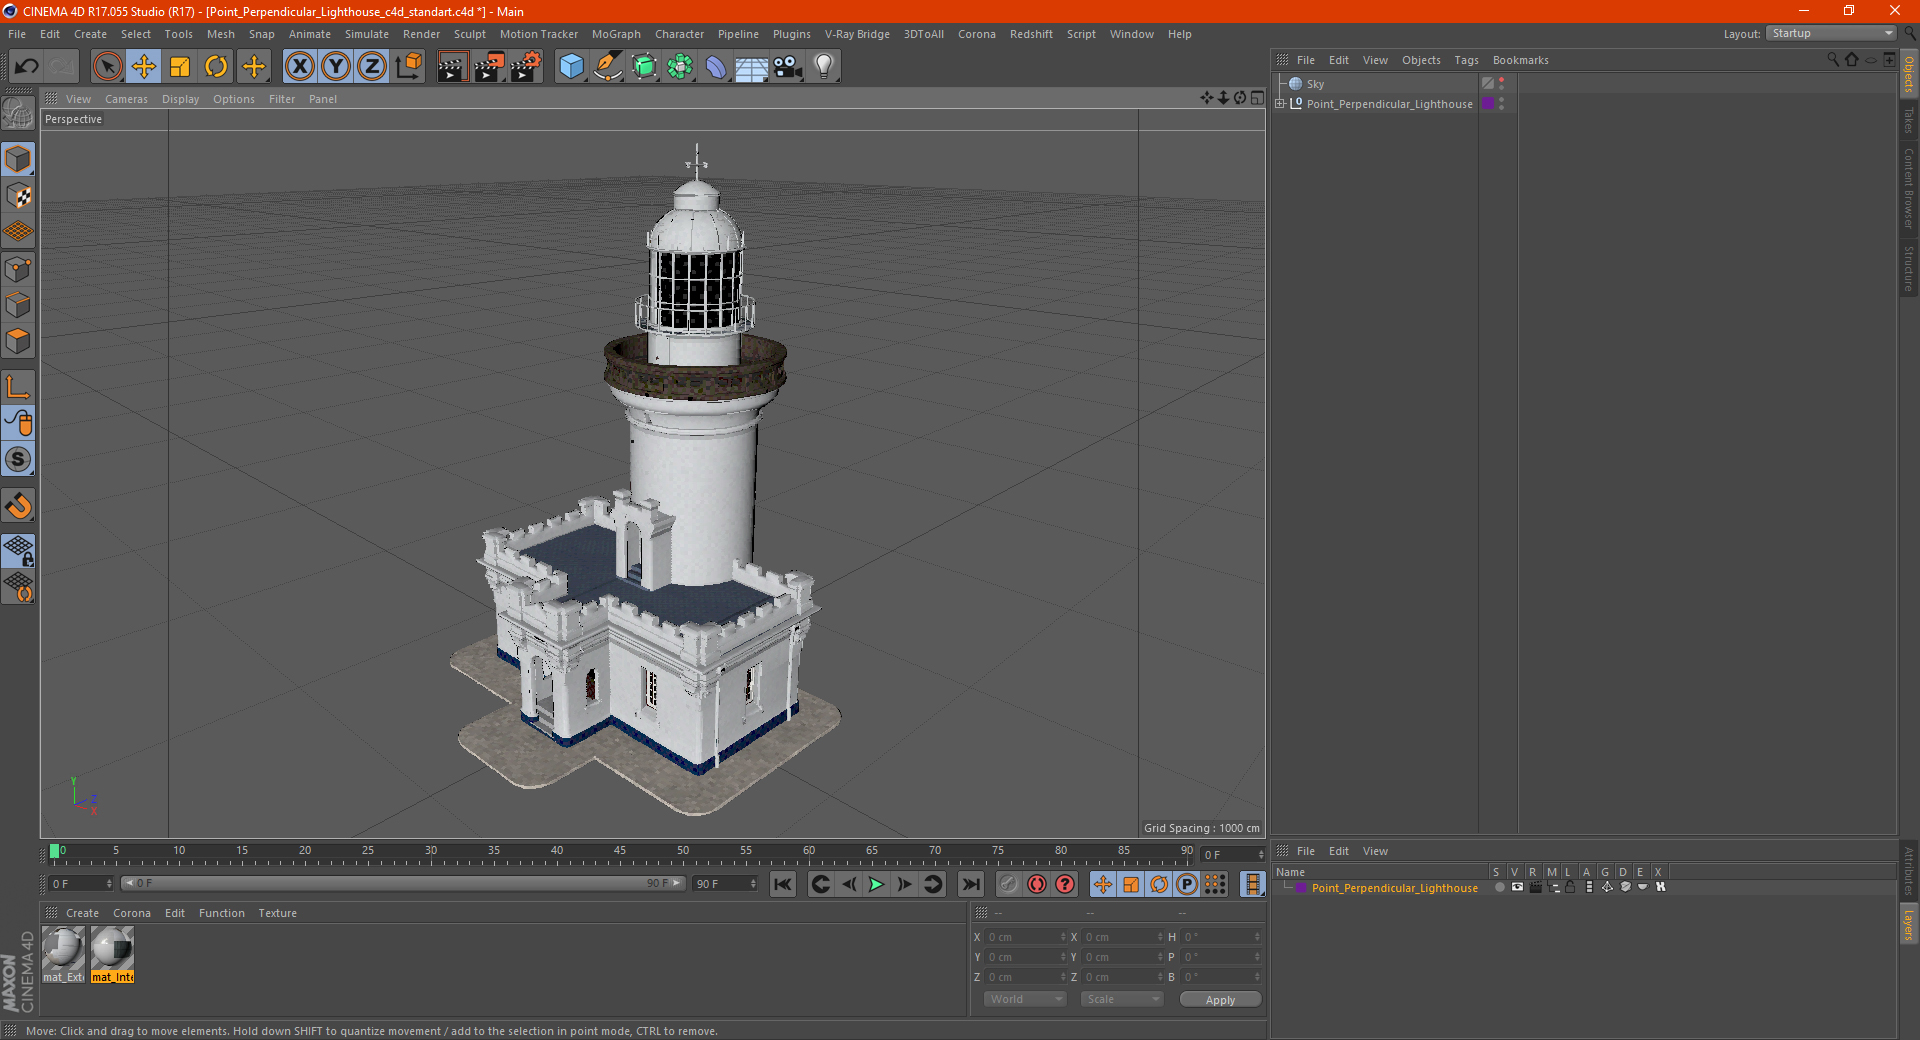Screen dimensions: 1920x1040
Task: Open the Simulate menu
Action: (x=367, y=34)
